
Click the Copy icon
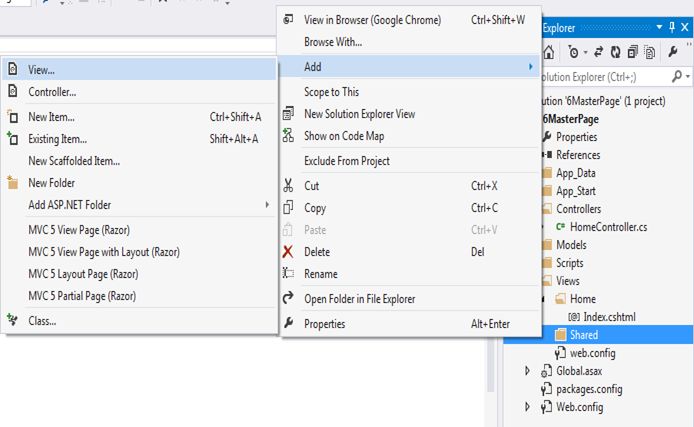[288, 207]
